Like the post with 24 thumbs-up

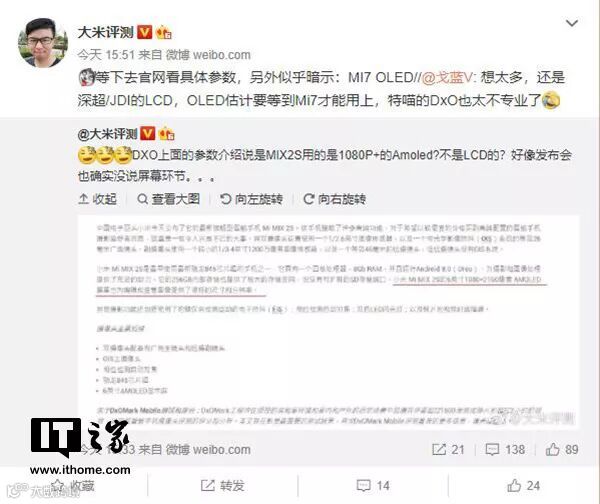click(523, 486)
